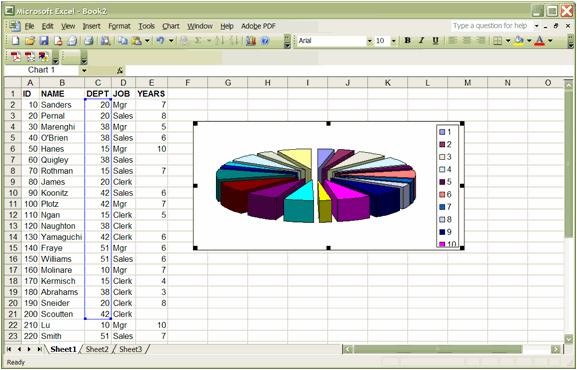
Task: Click the Undo arrow icon
Action: [160, 41]
